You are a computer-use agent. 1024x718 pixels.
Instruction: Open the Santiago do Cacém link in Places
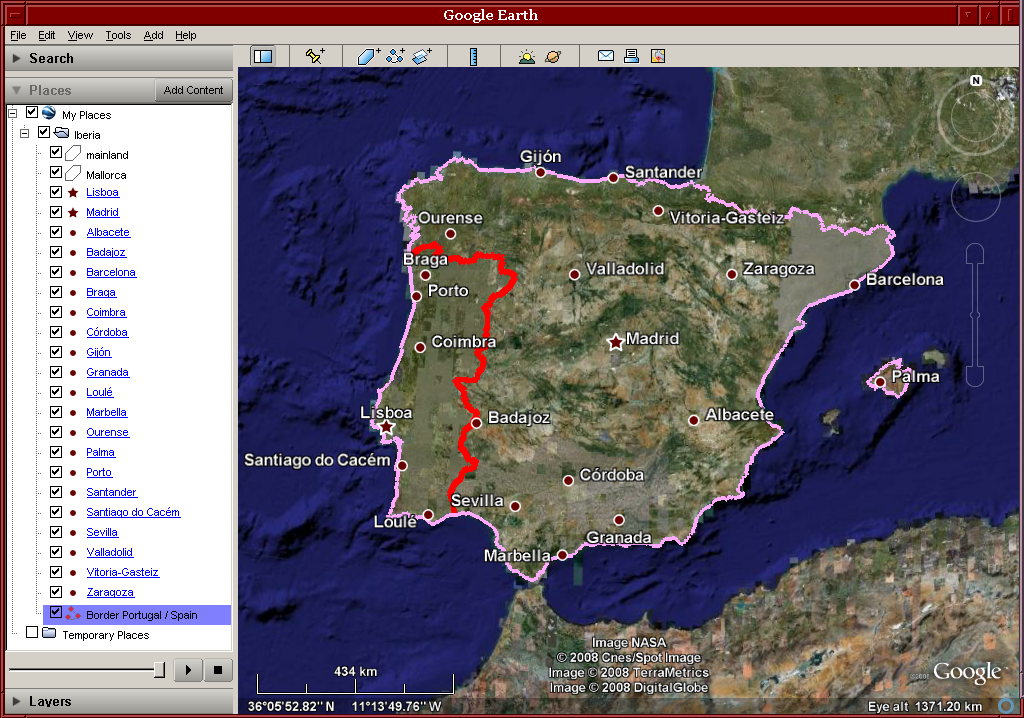pos(133,512)
